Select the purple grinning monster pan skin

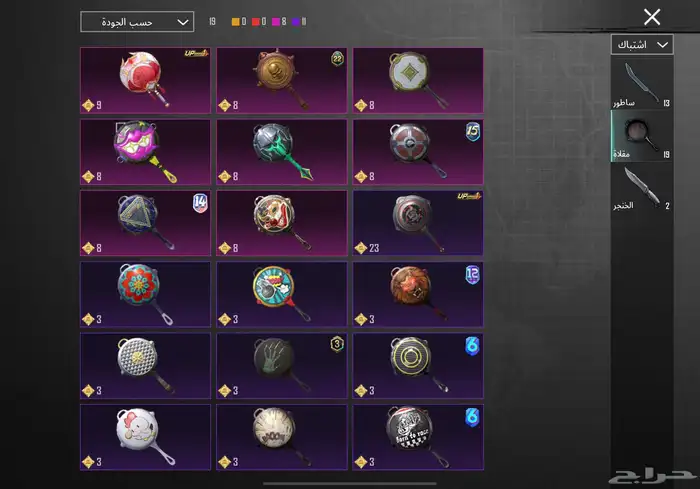coord(145,152)
